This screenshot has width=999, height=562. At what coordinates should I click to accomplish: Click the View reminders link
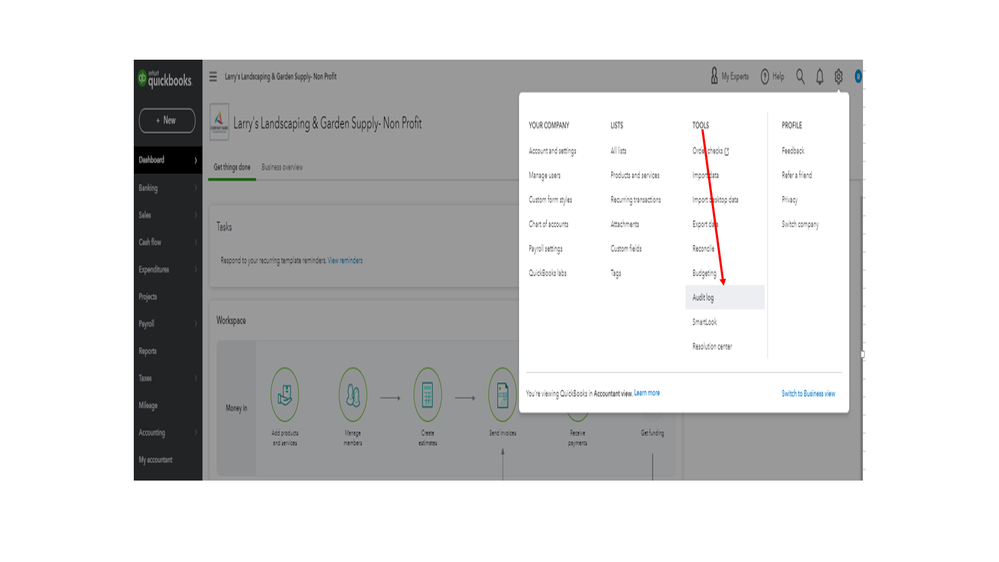tap(345, 261)
